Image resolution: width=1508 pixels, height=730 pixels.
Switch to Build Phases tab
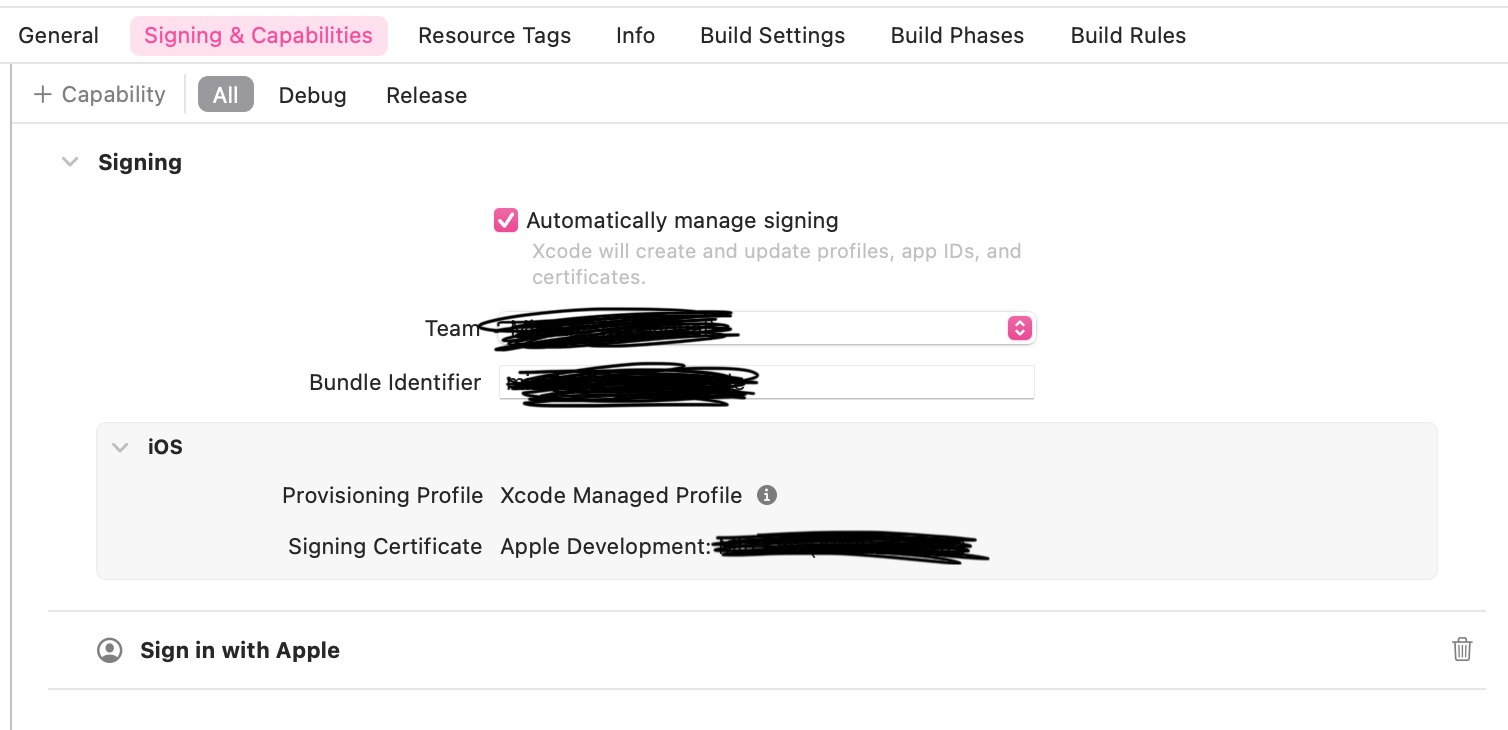[x=957, y=36]
